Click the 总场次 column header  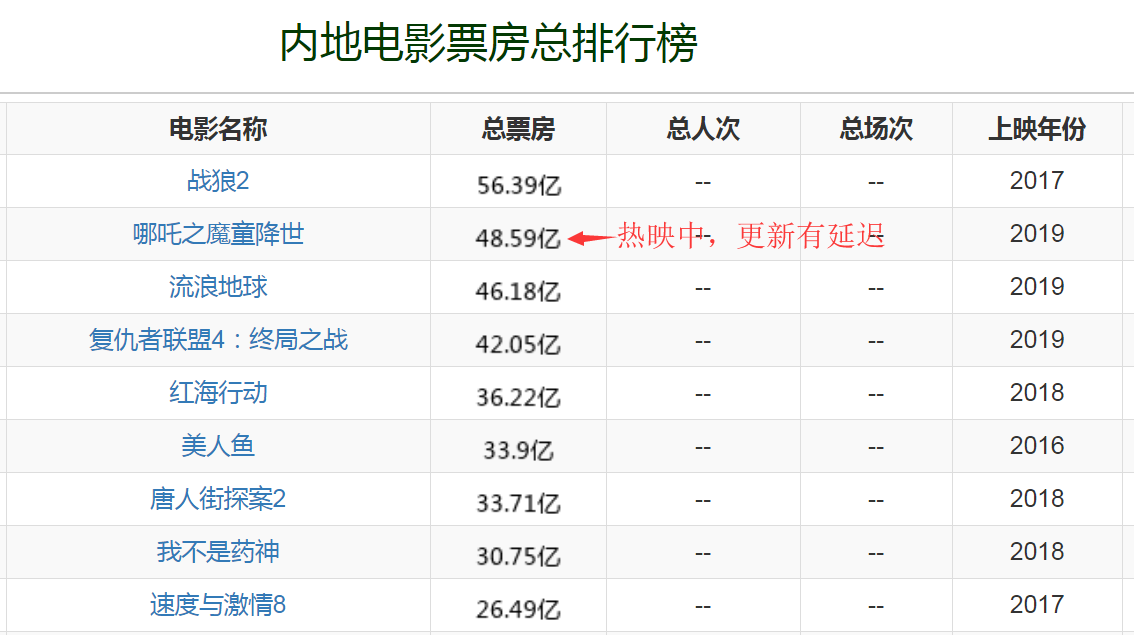tap(876, 129)
